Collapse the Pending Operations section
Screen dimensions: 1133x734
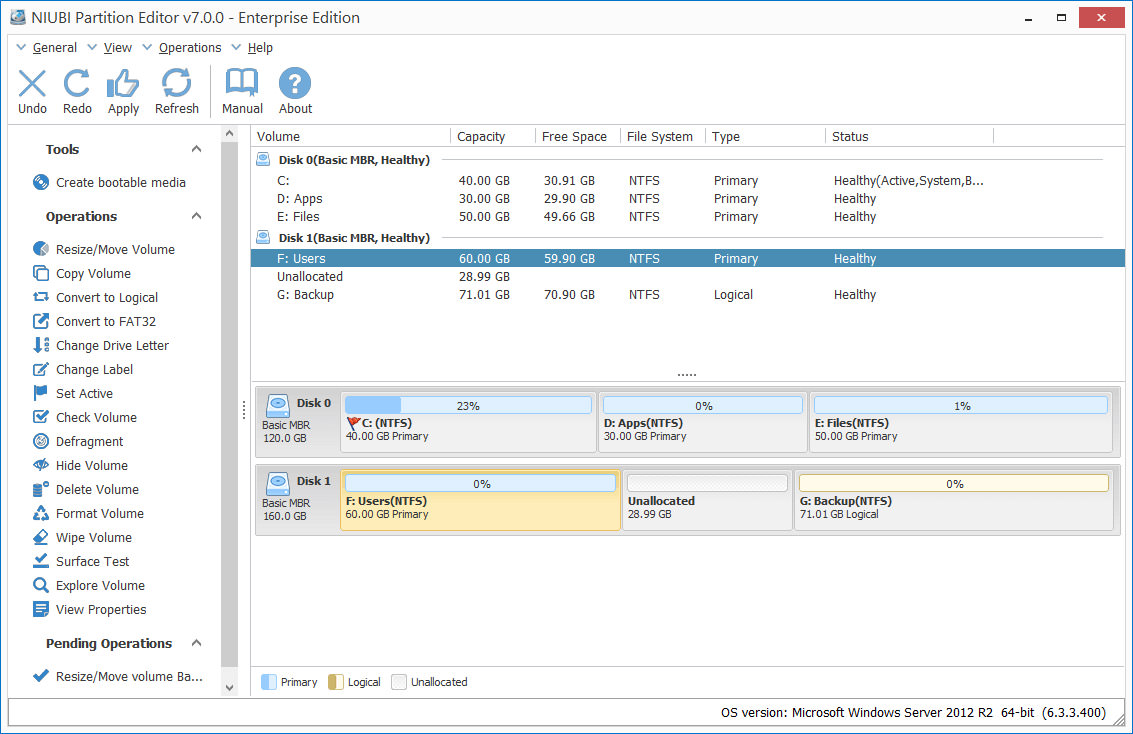coord(196,643)
